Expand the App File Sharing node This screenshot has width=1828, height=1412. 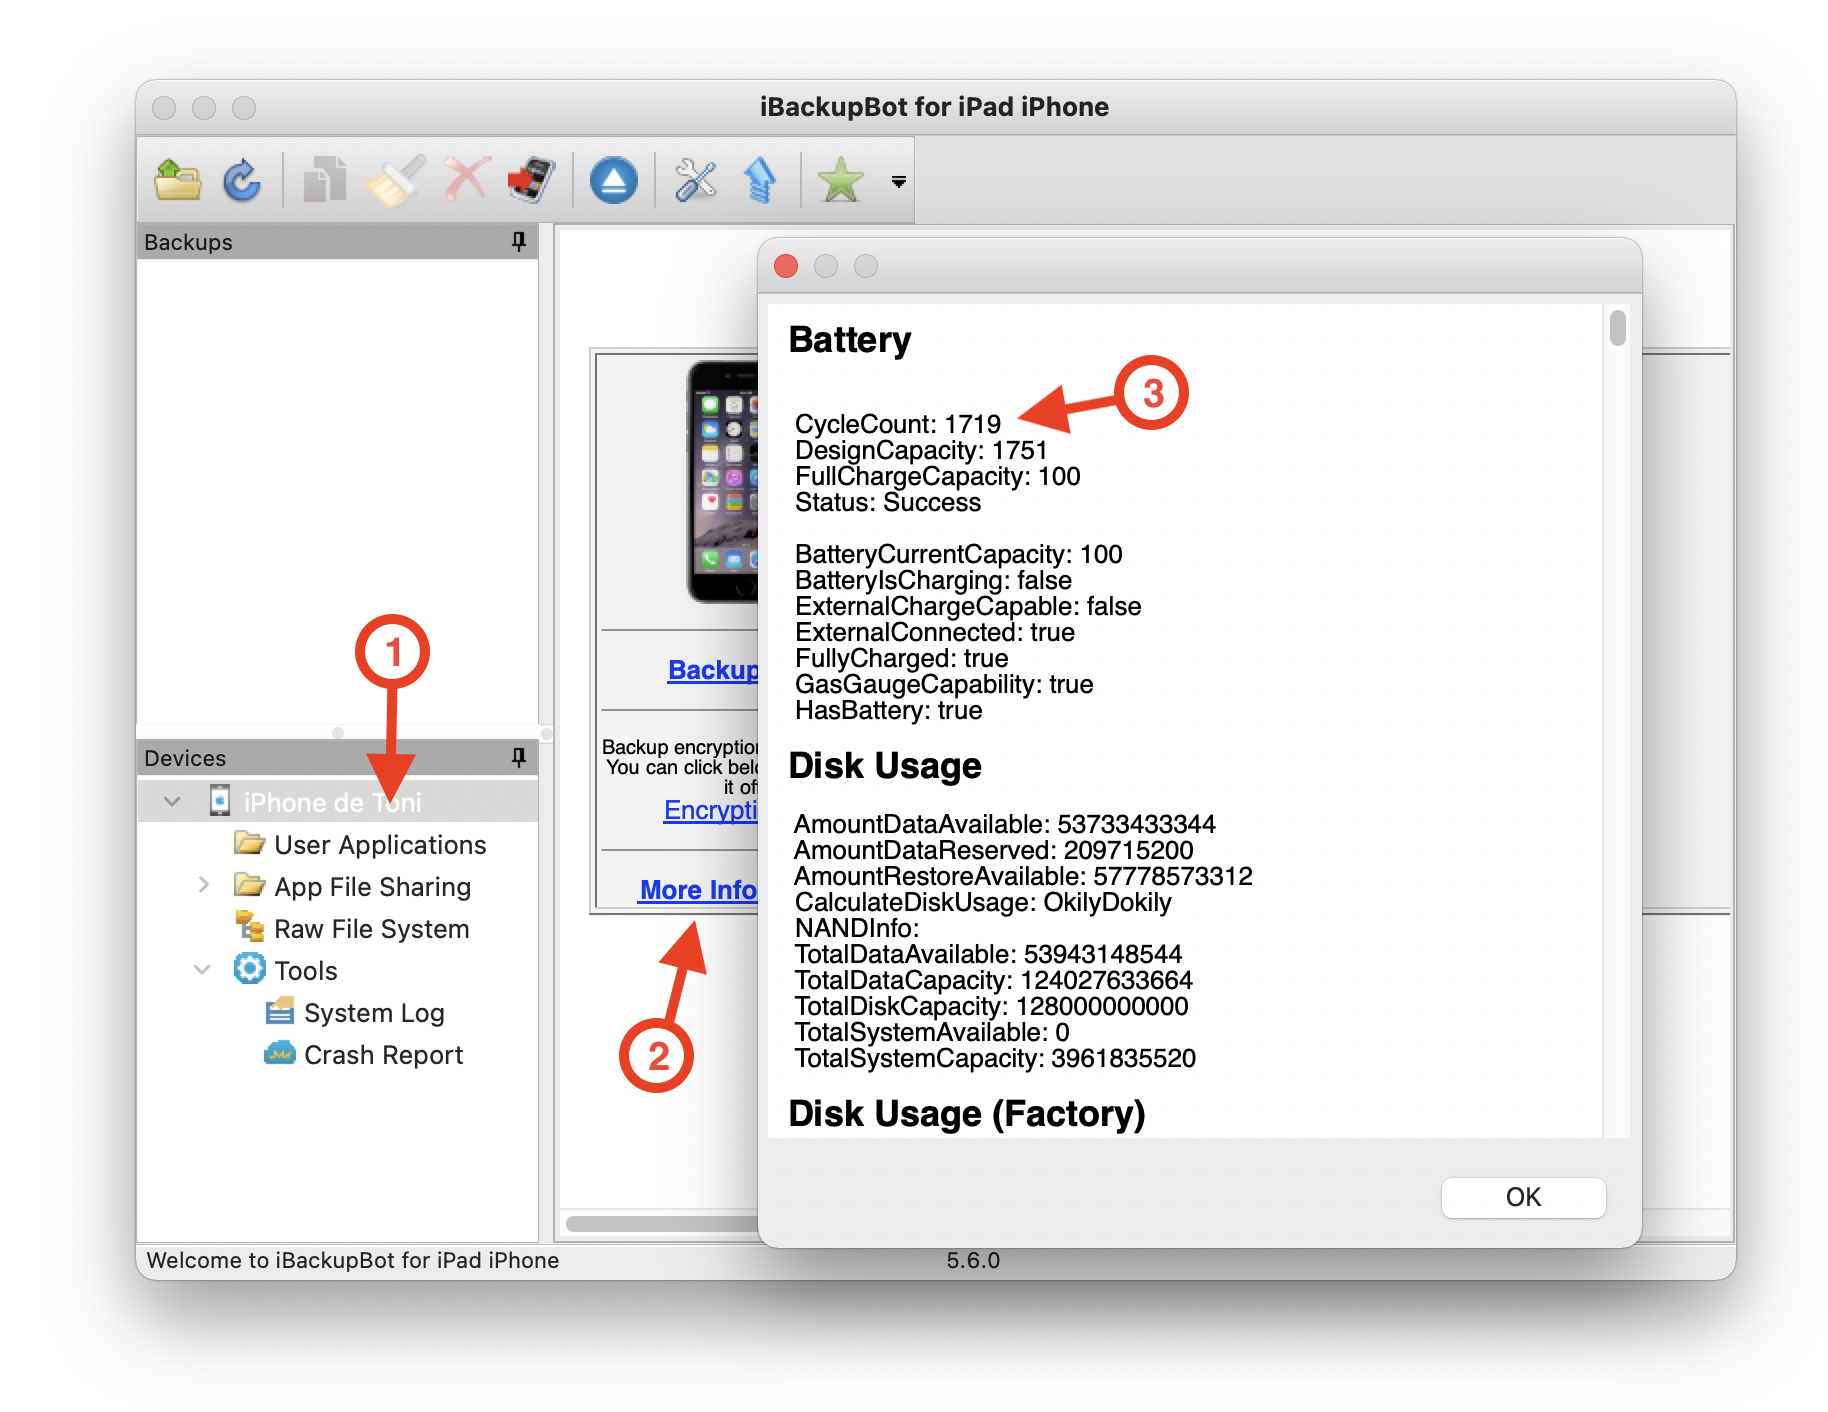[x=203, y=885]
